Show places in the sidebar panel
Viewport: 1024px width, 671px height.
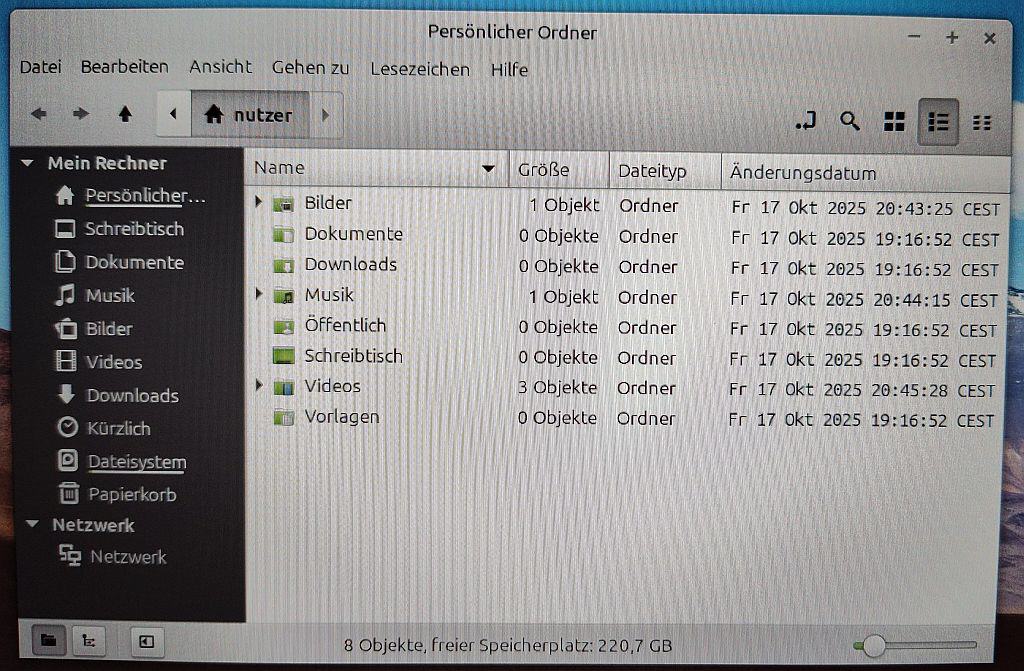pyautogui.click(x=47, y=642)
